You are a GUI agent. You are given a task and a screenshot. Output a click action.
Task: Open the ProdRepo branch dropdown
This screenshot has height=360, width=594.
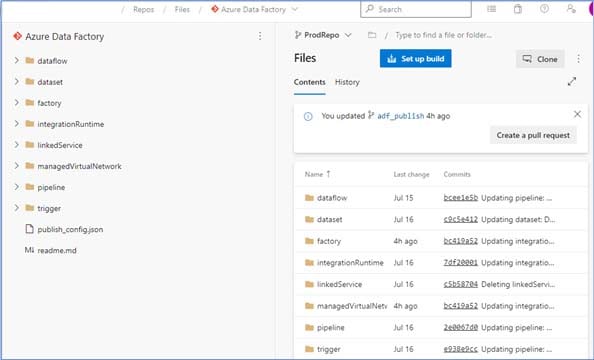pyautogui.click(x=323, y=35)
